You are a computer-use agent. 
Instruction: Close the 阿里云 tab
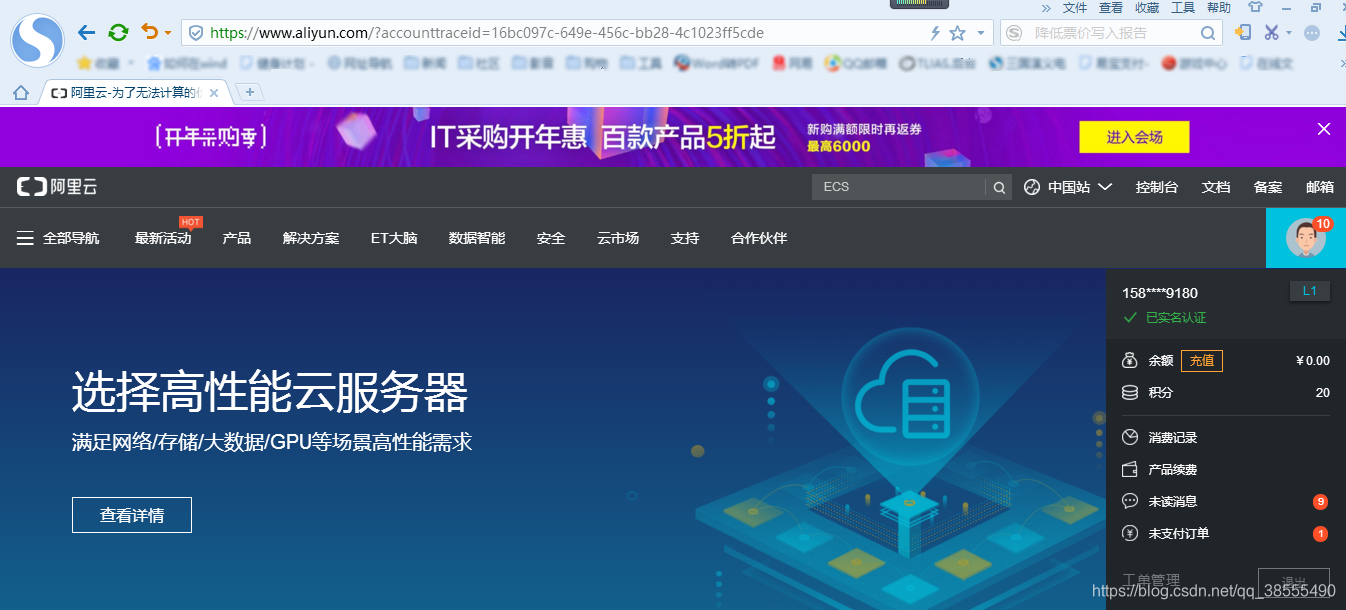(213, 93)
